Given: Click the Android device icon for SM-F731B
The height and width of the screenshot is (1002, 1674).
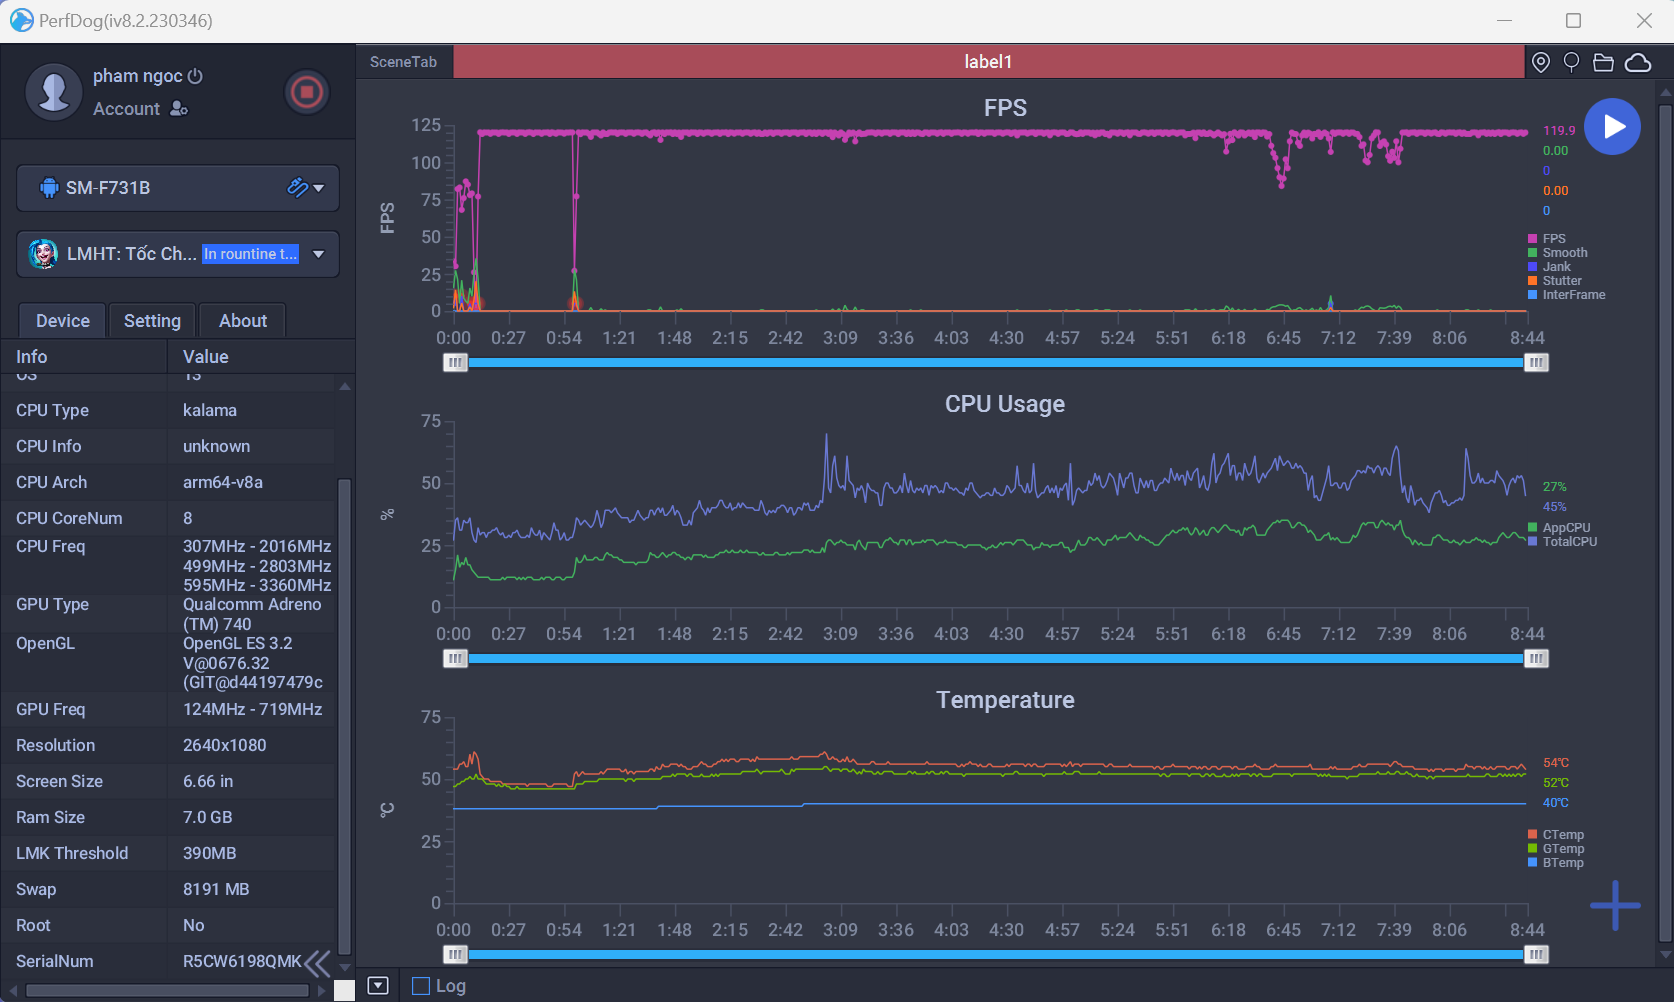Looking at the screenshot, I should point(48,188).
